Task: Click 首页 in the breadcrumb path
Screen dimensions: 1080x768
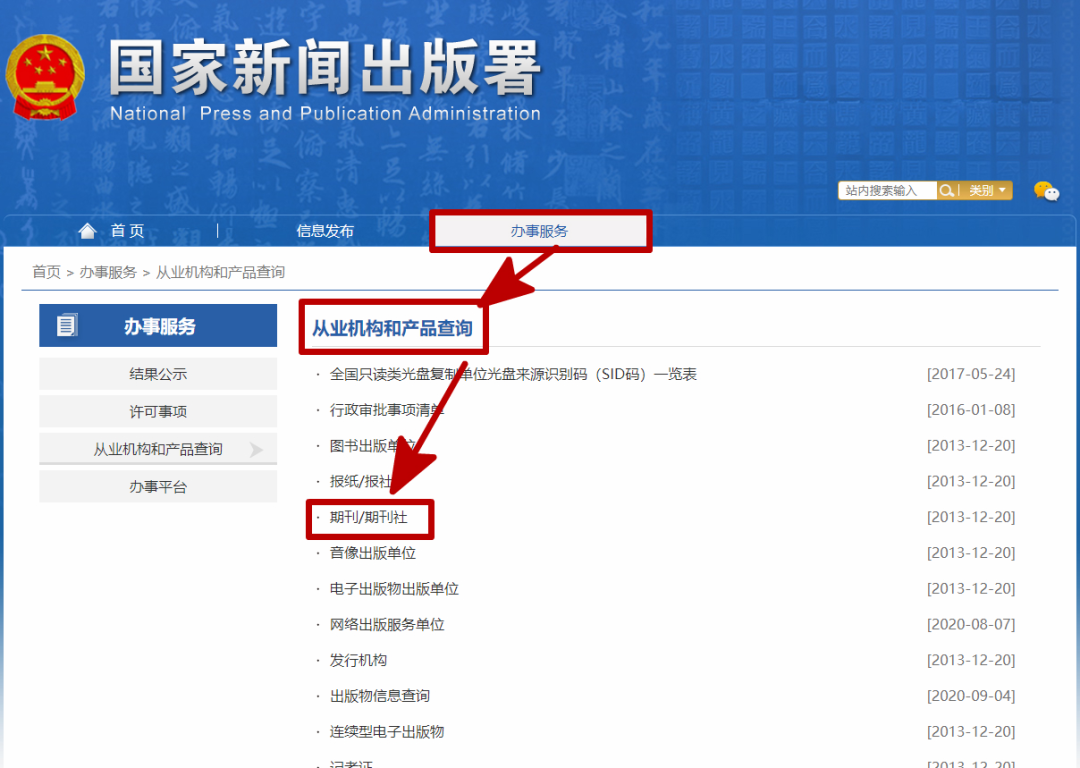Action: point(46,272)
